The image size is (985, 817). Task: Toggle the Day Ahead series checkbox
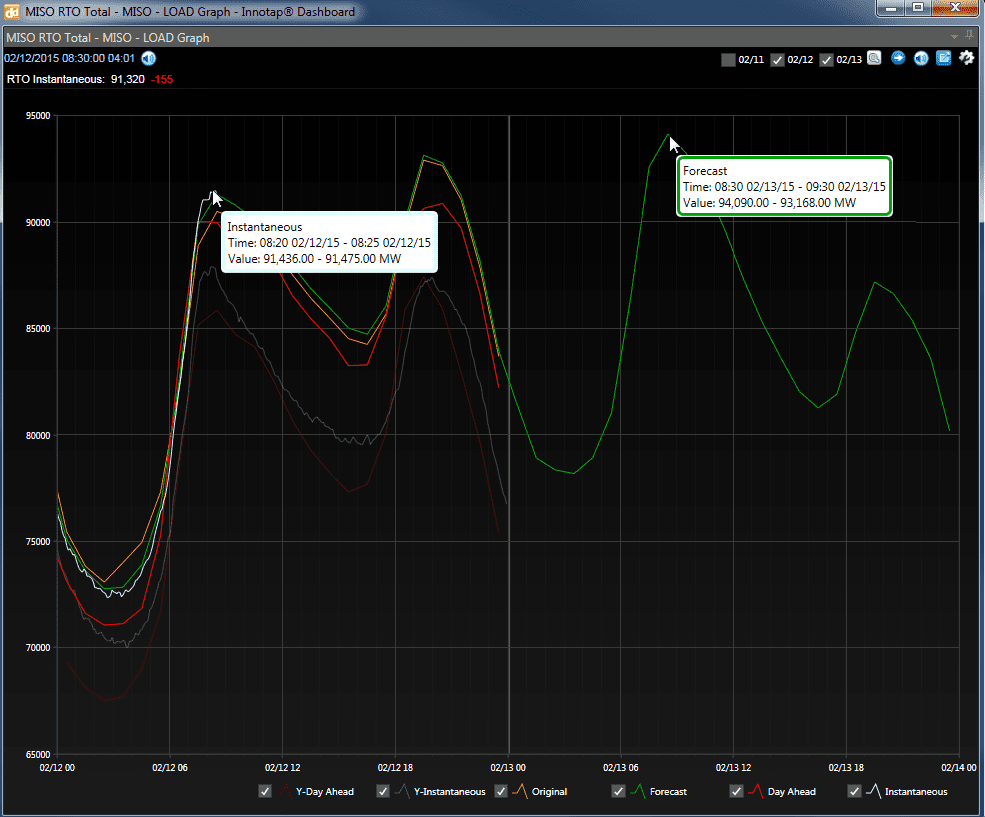point(736,791)
